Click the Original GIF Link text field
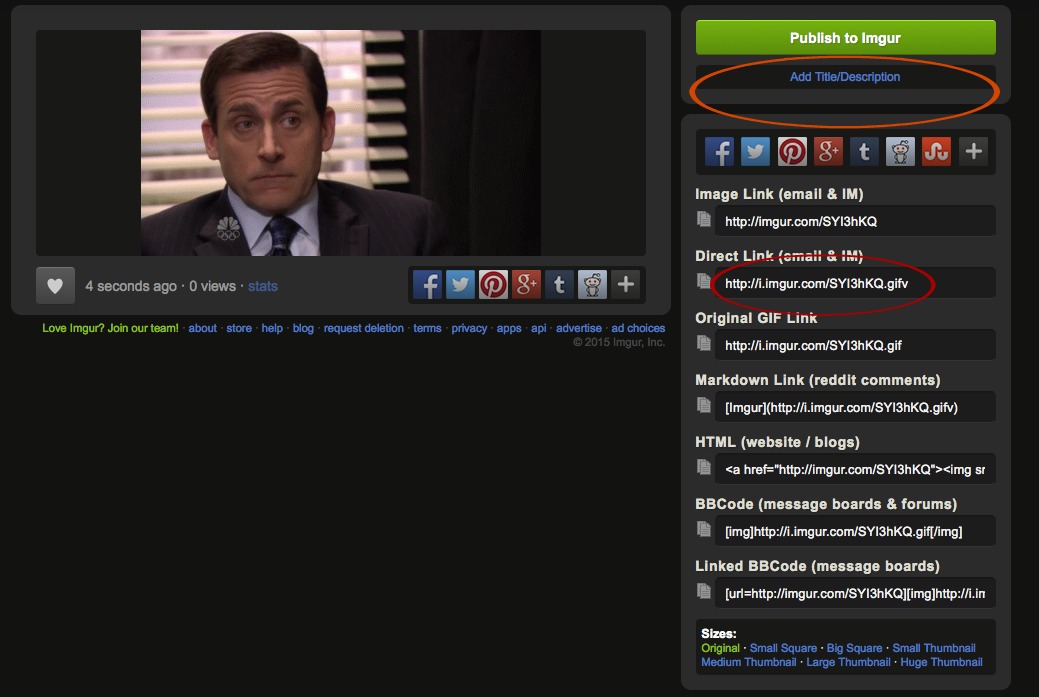Image resolution: width=1039 pixels, height=697 pixels. pos(857,345)
